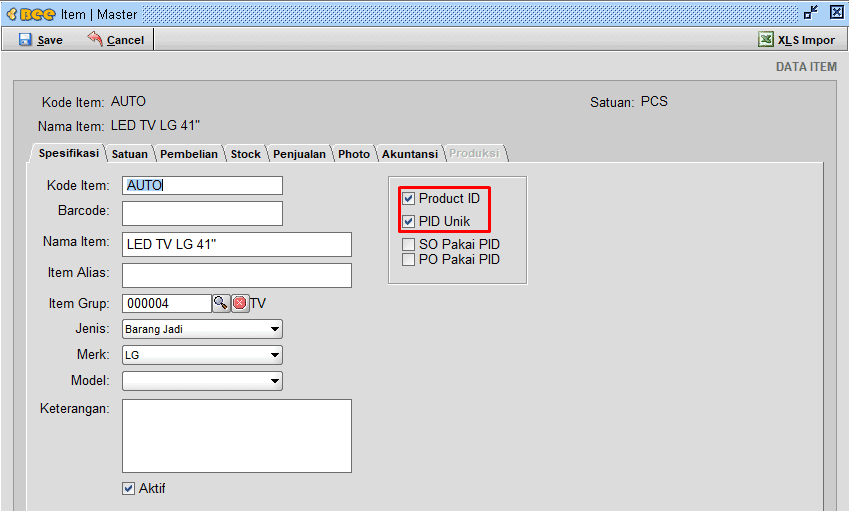Expand the Merk dropdown showing LG
The height and width of the screenshot is (511, 849).
202,355
